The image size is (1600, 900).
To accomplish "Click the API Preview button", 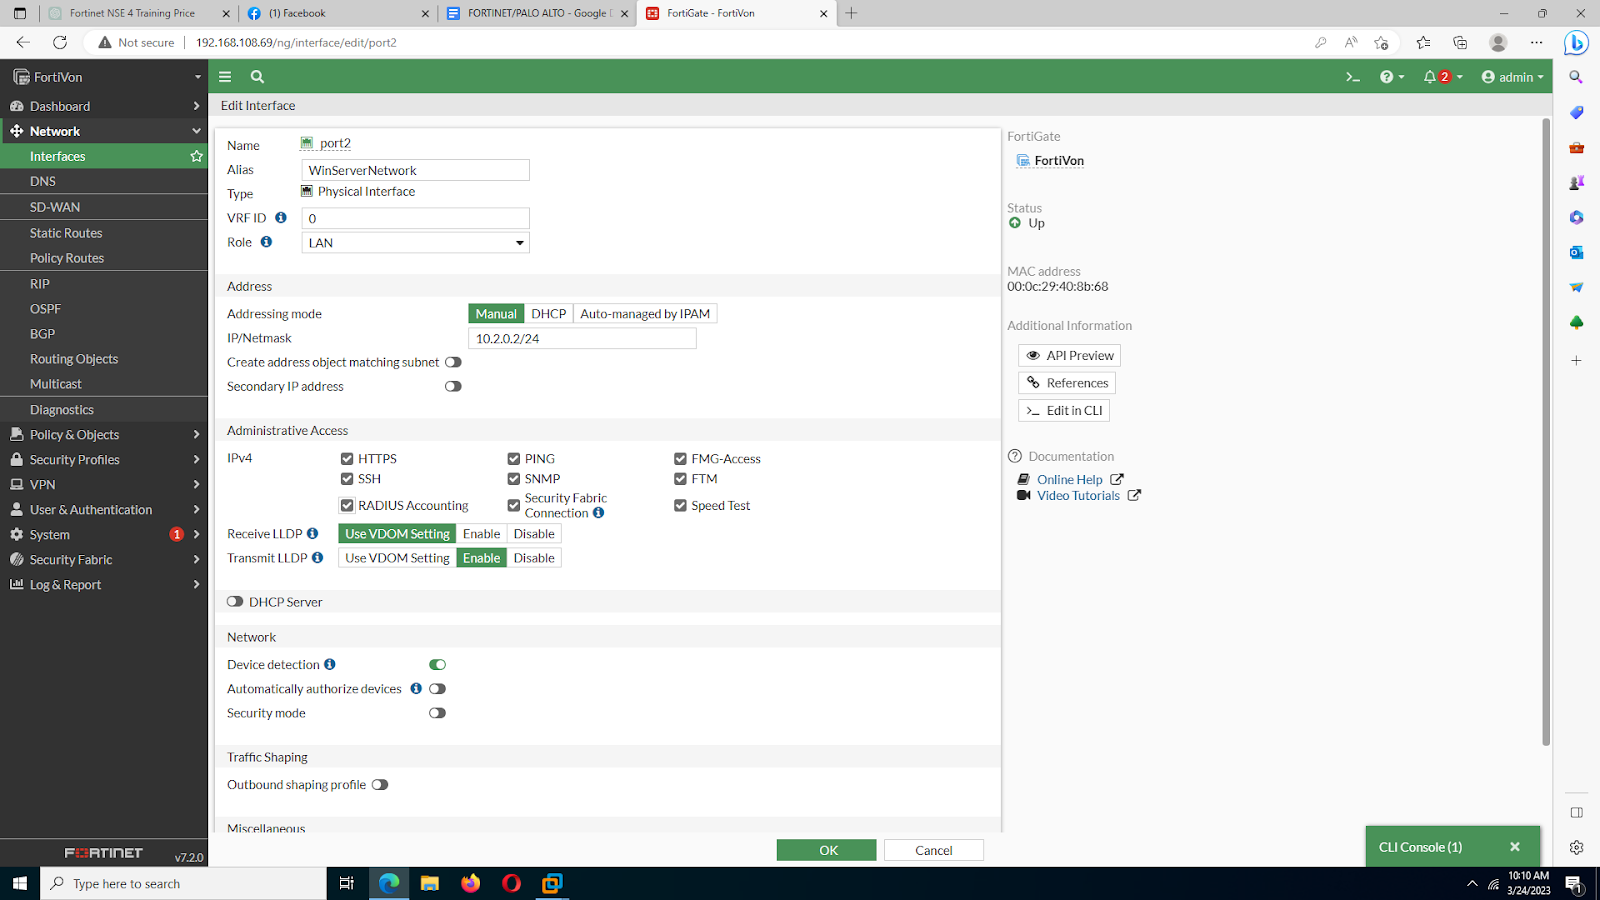I will (1070, 356).
